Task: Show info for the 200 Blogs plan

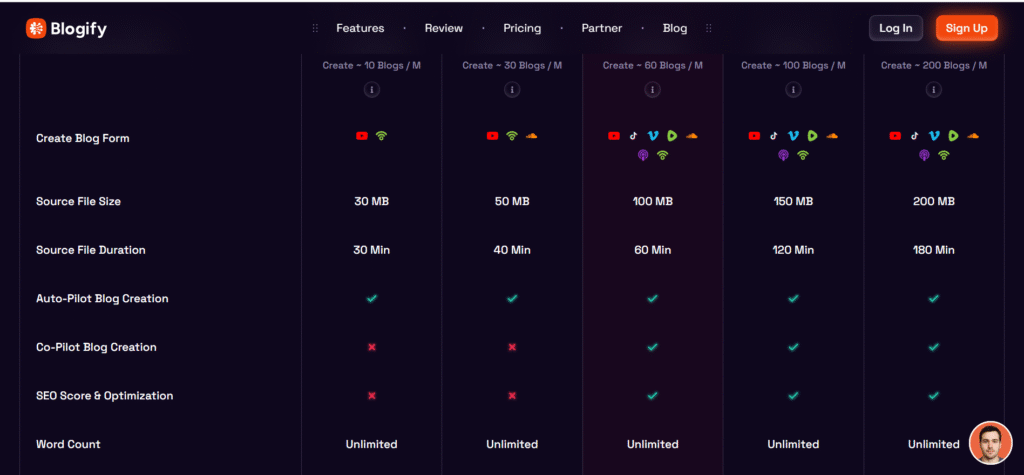Action: pyautogui.click(x=933, y=90)
